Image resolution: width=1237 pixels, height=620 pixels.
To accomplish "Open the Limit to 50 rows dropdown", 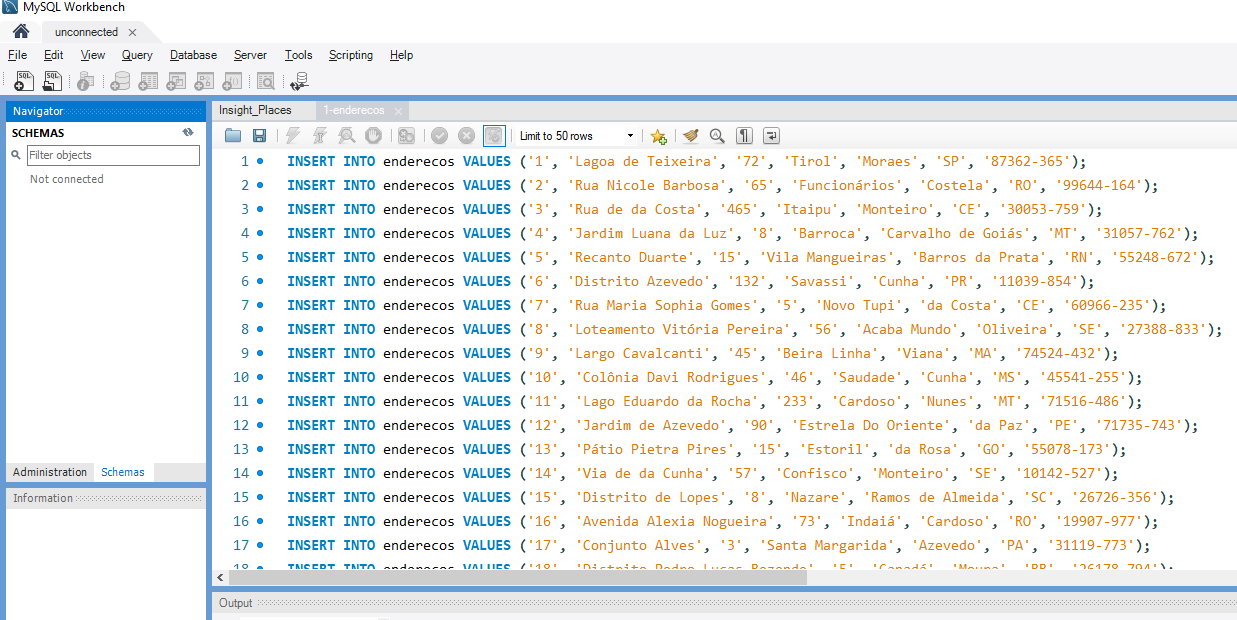I will click(630, 136).
